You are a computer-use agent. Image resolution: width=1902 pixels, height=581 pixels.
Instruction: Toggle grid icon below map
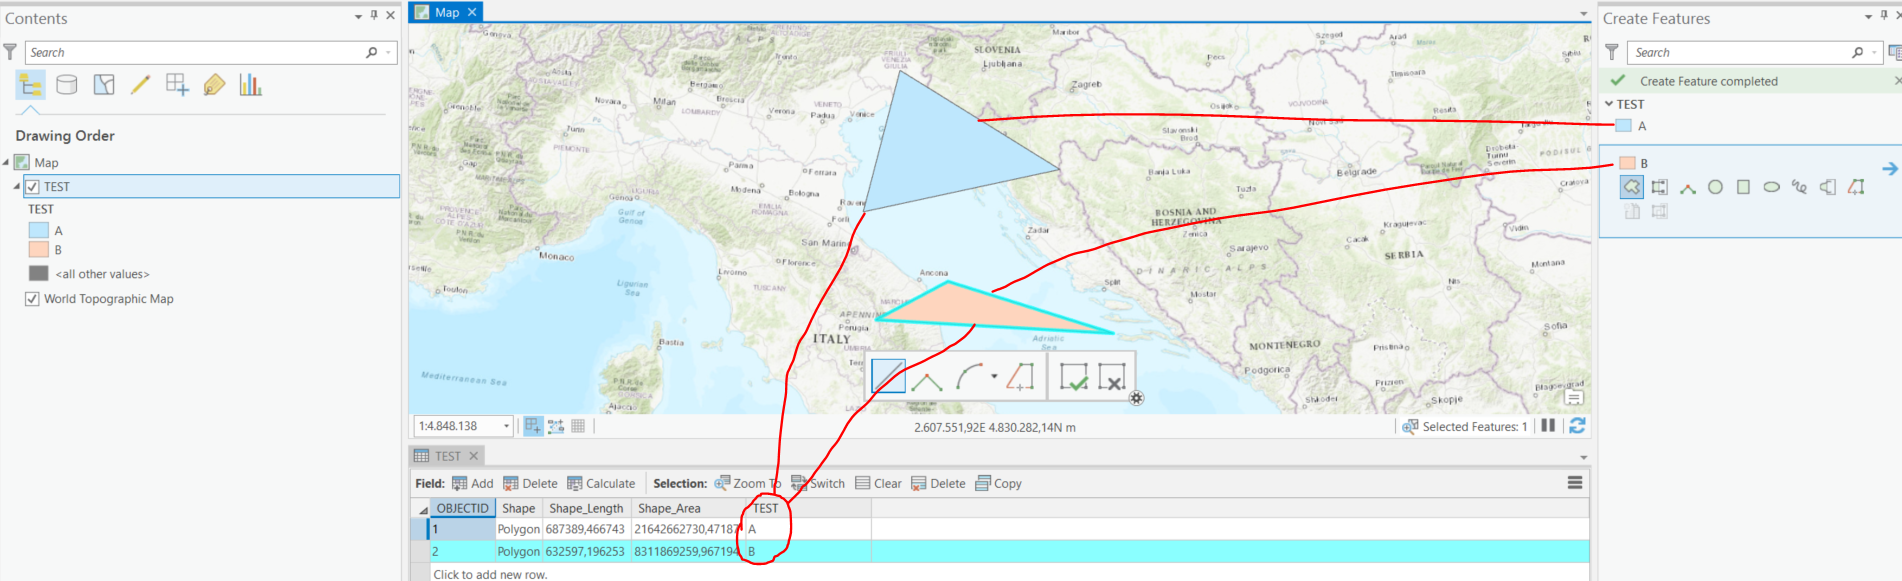pyautogui.click(x=578, y=426)
